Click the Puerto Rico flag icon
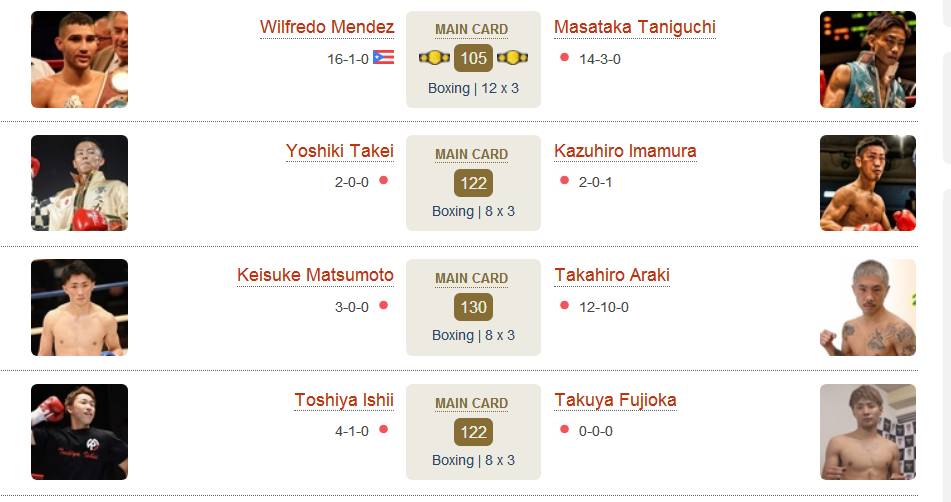The height and width of the screenshot is (502, 951). pyautogui.click(x=383, y=58)
